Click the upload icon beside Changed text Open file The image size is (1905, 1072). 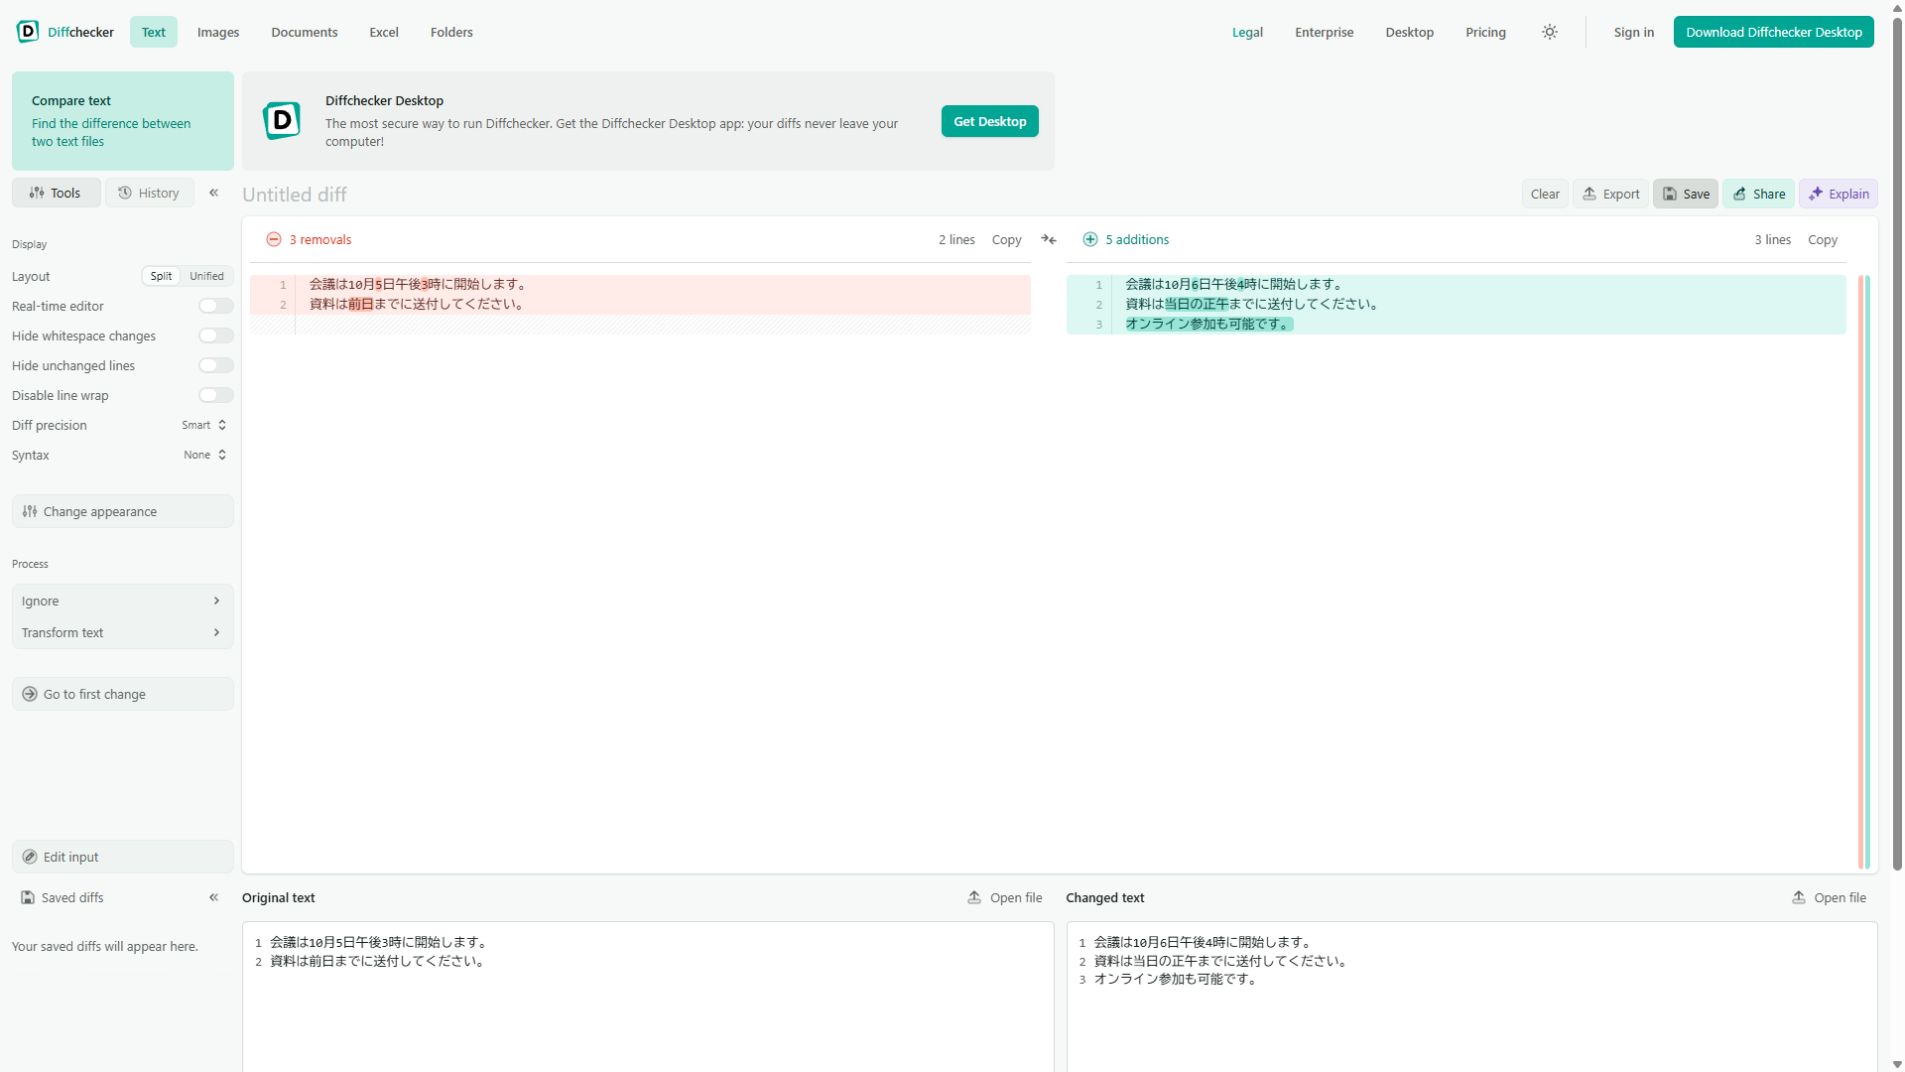1798,898
